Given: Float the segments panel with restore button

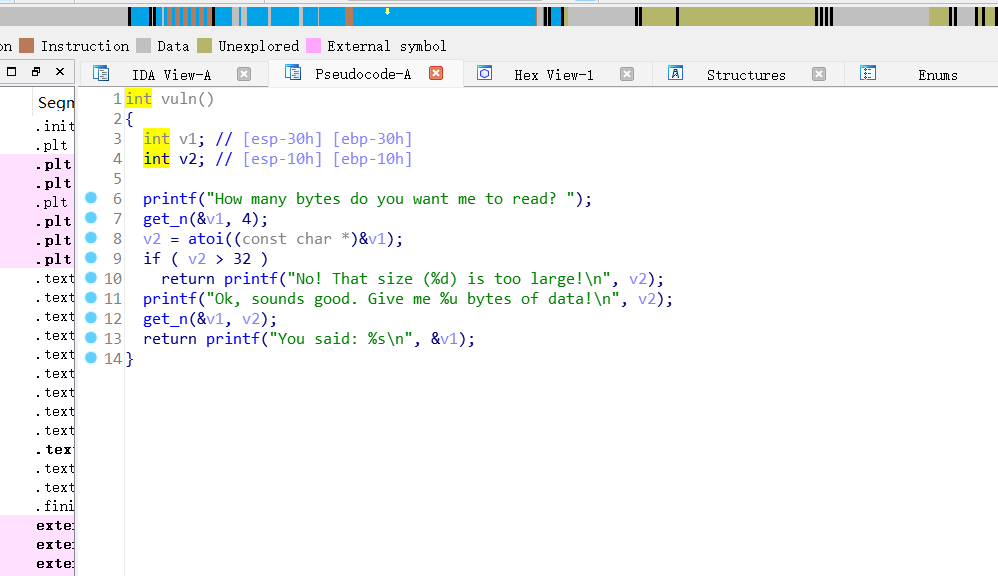Looking at the screenshot, I should pyautogui.click(x=36, y=71).
